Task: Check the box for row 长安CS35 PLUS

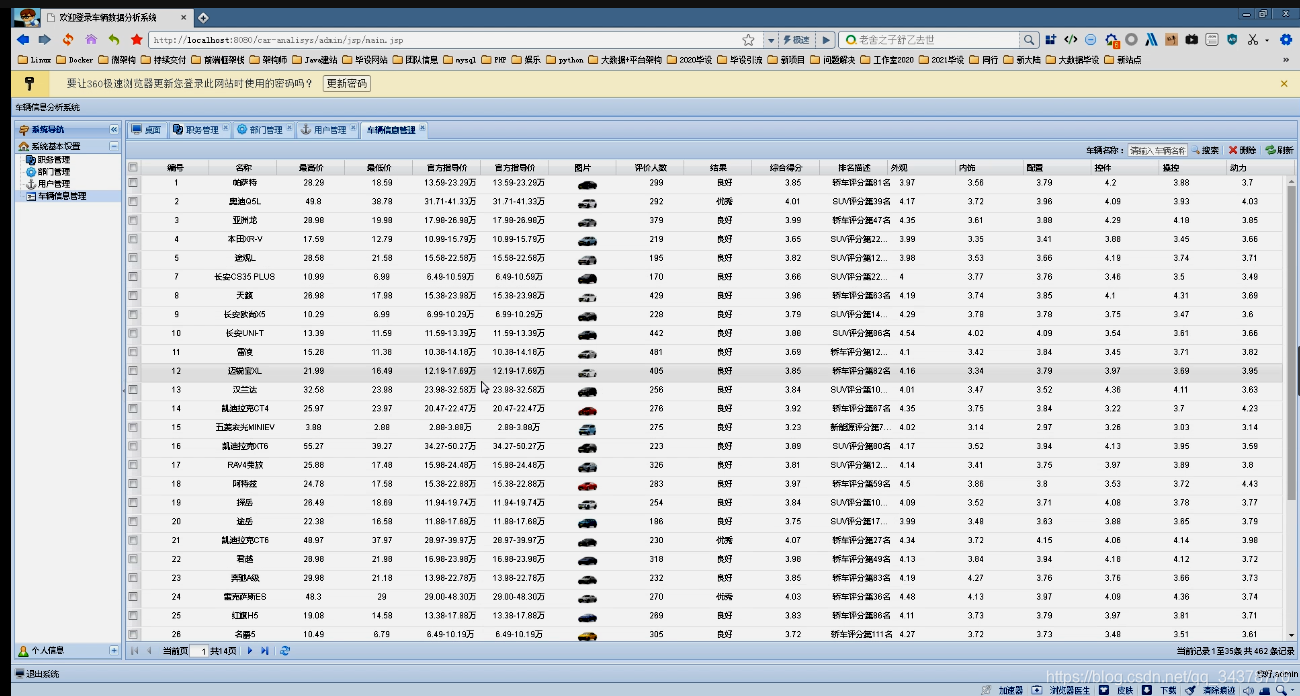Action: pyautogui.click(x=133, y=277)
